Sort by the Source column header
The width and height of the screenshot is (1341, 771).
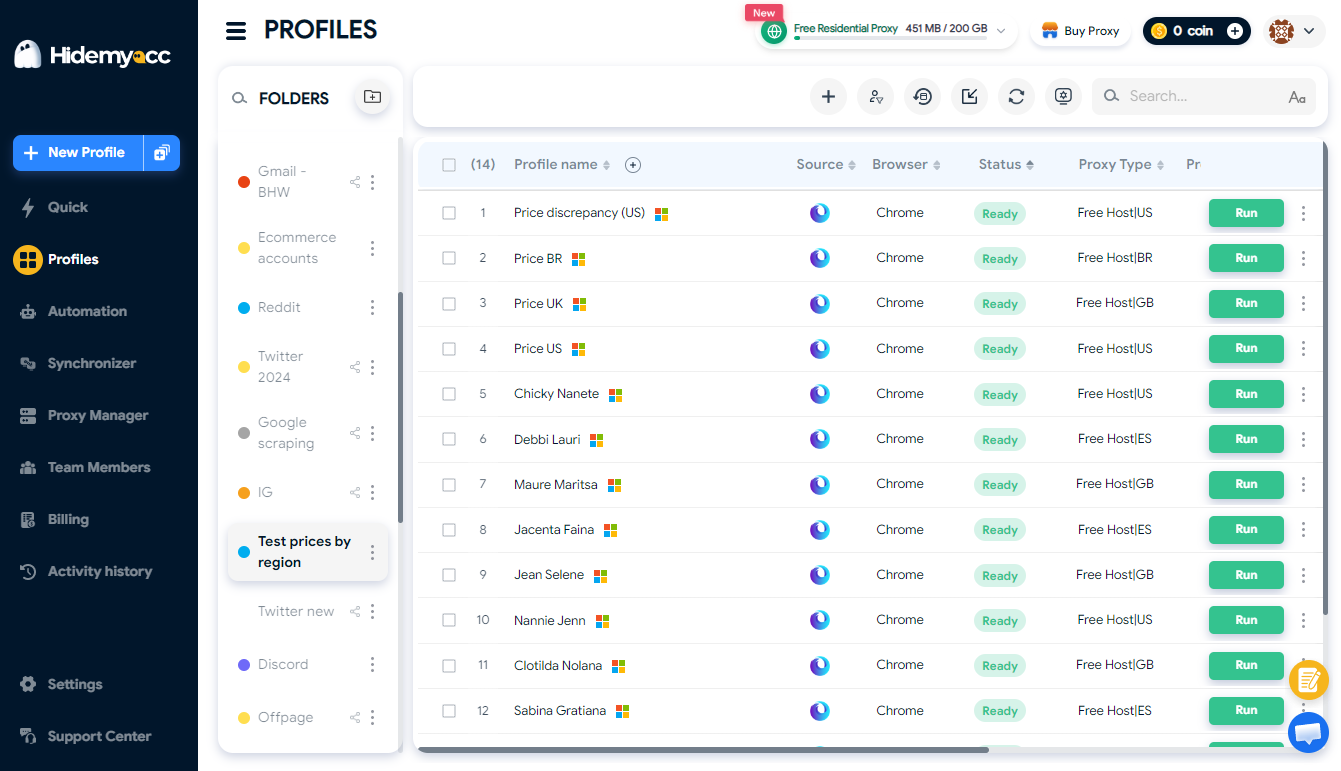click(x=826, y=165)
